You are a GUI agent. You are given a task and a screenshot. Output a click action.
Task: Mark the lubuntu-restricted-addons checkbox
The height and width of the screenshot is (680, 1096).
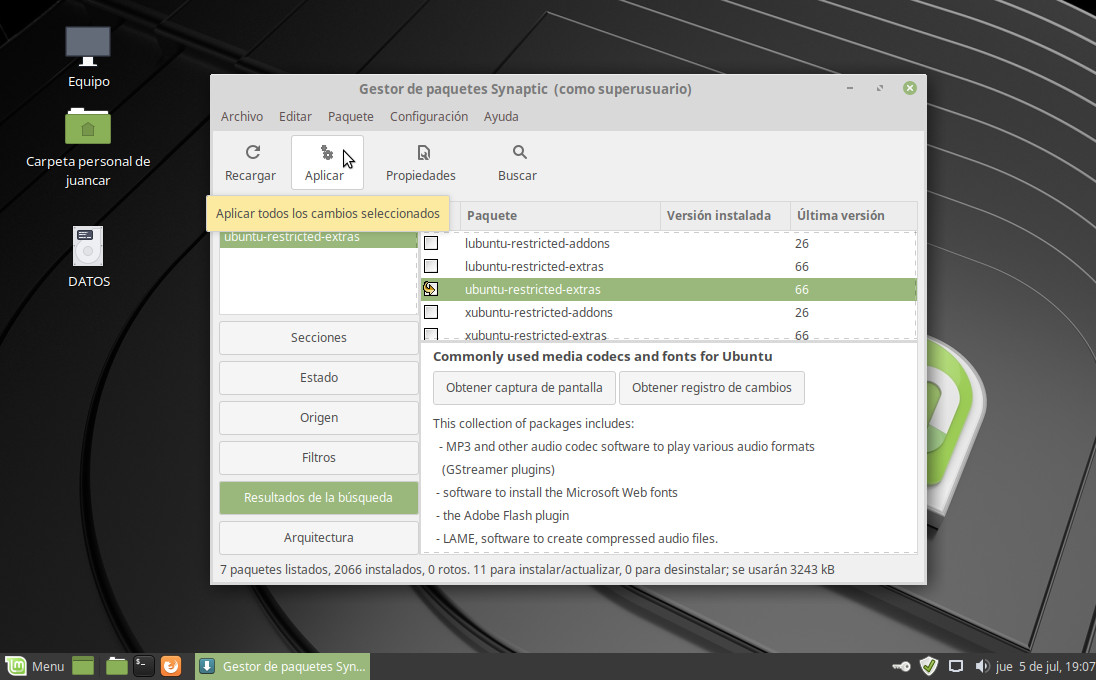click(x=431, y=243)
